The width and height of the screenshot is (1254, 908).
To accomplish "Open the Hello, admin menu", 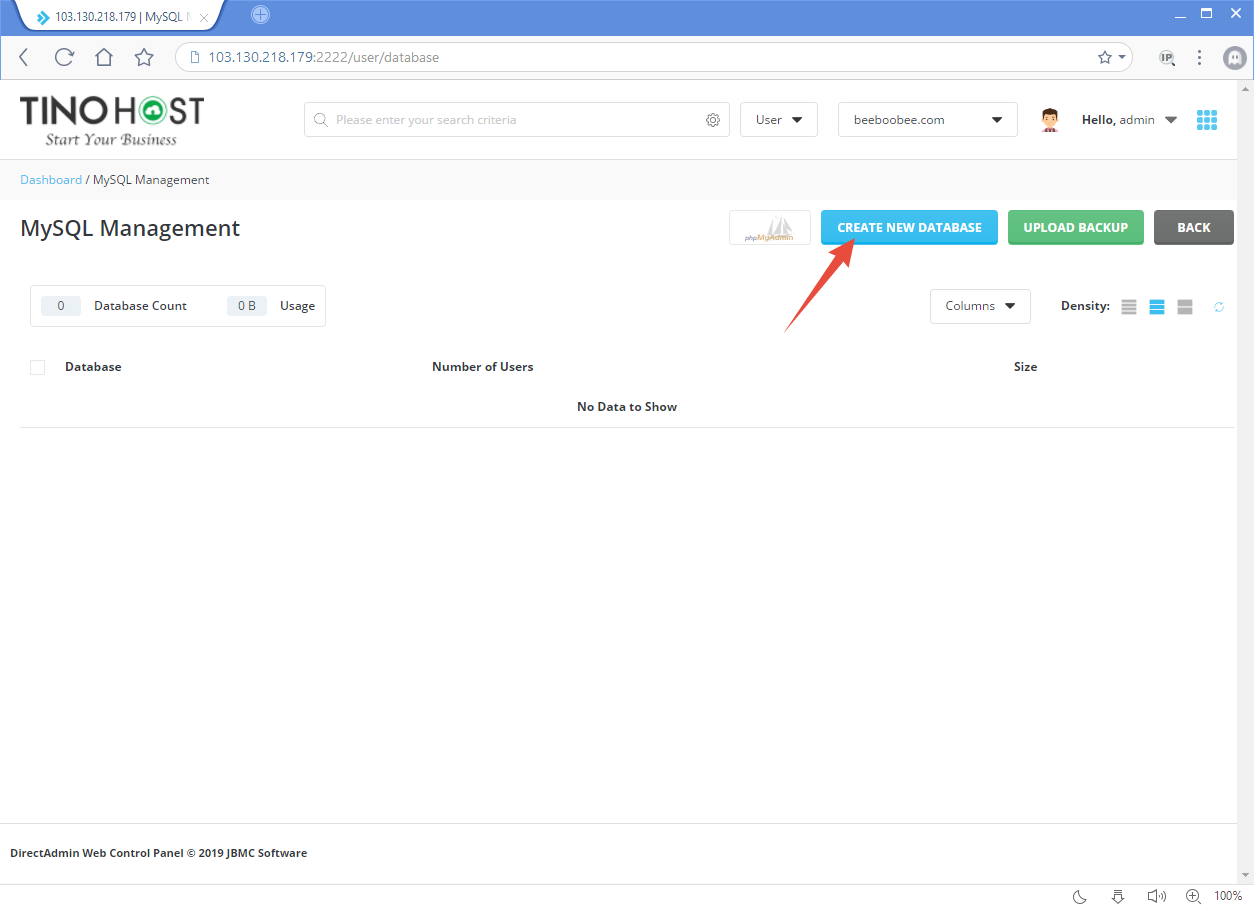I will [x=1129, y=119].
